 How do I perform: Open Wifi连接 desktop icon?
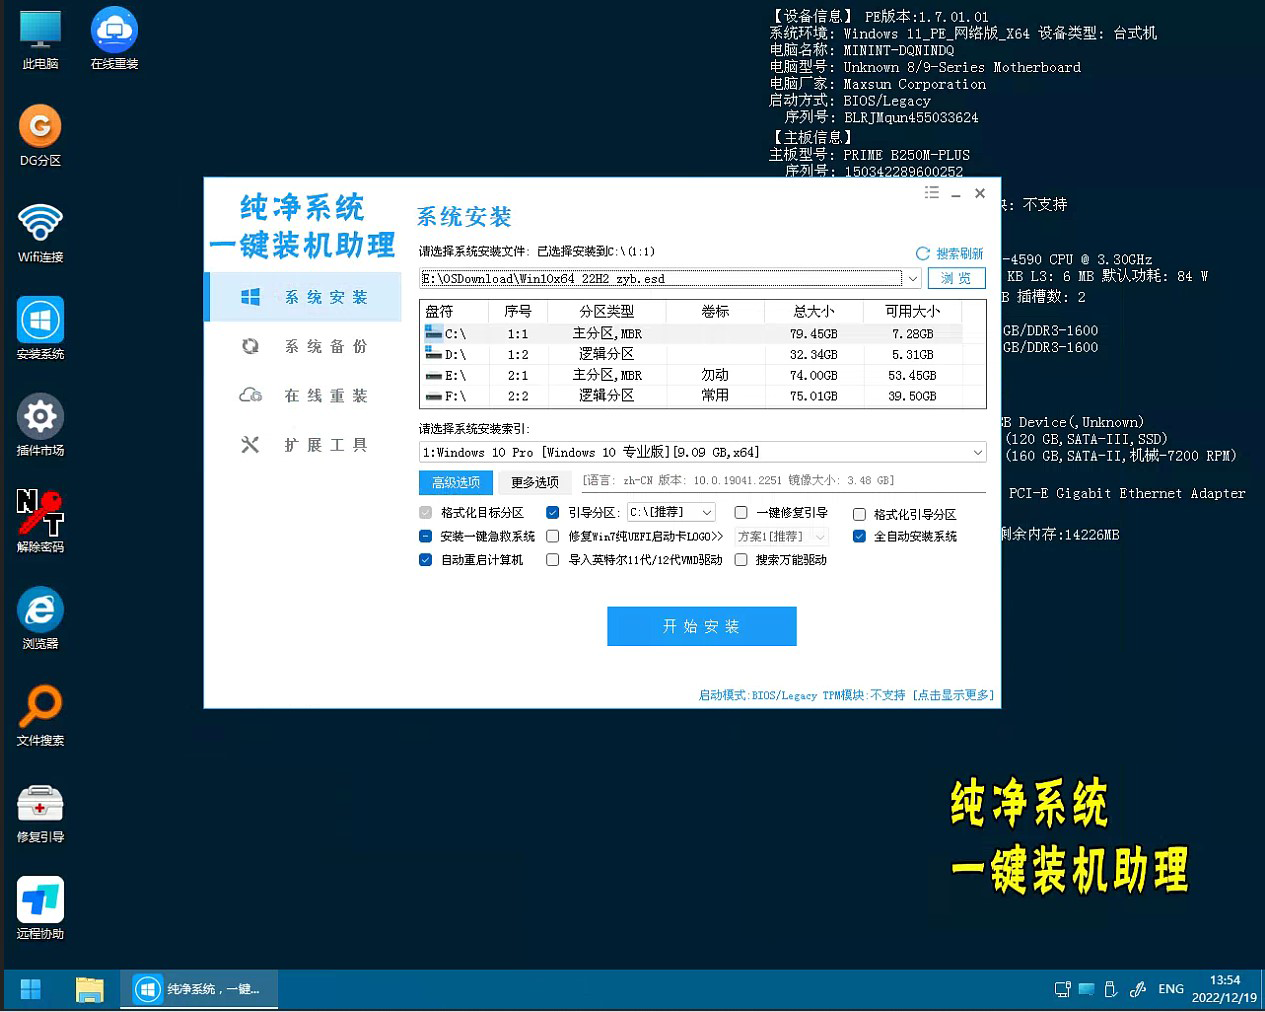click(40, 233)
